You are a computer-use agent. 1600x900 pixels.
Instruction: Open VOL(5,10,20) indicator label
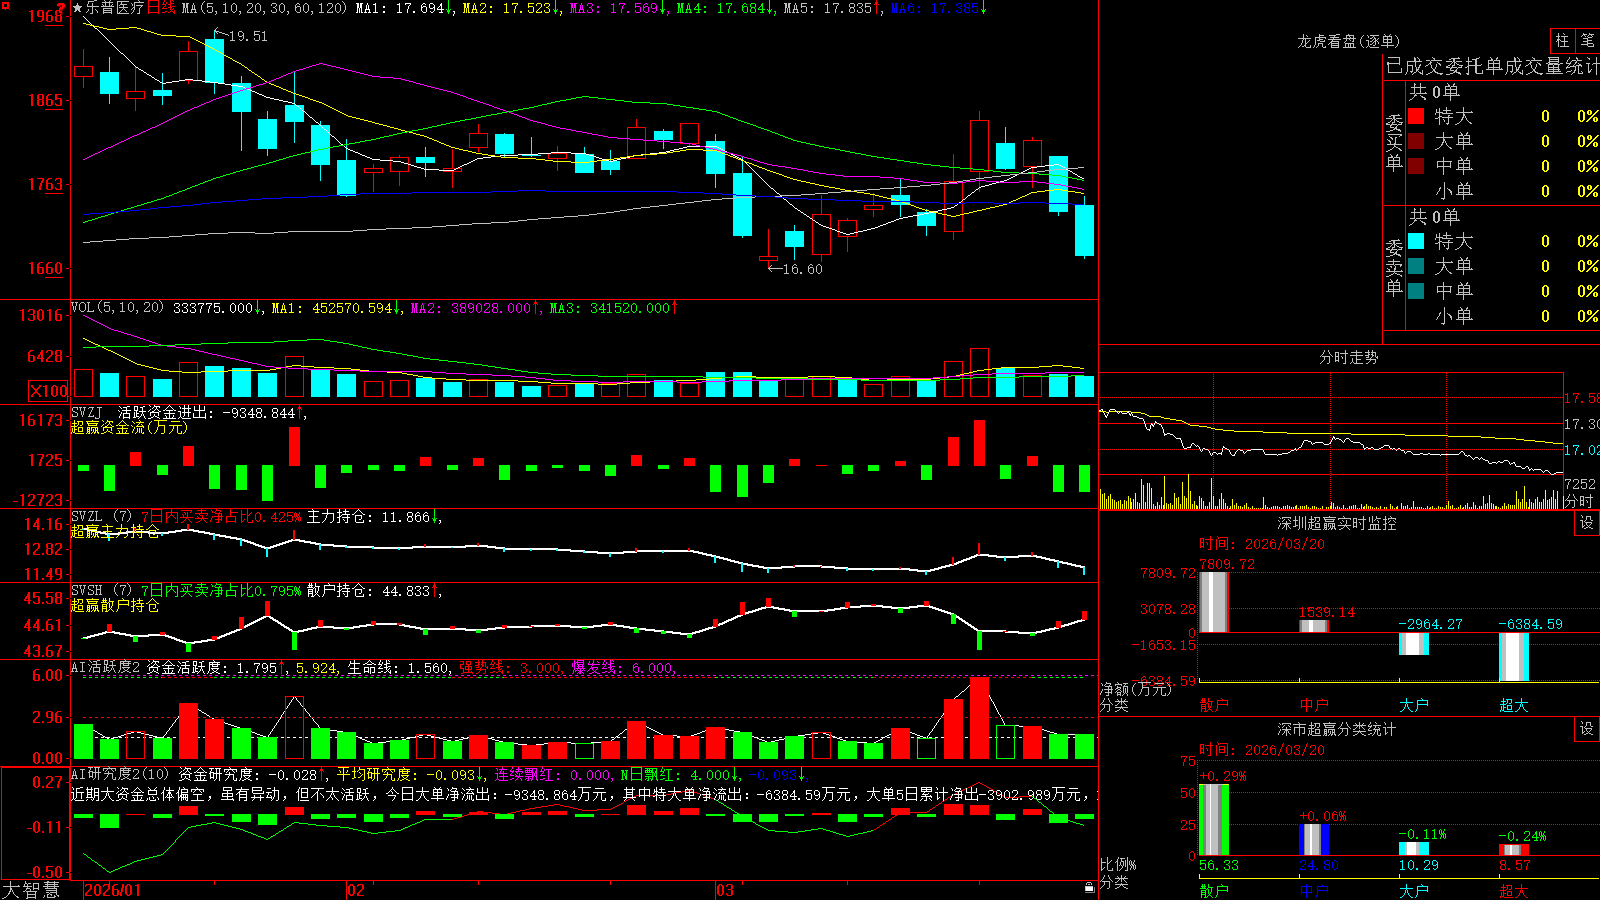point(117,308)
